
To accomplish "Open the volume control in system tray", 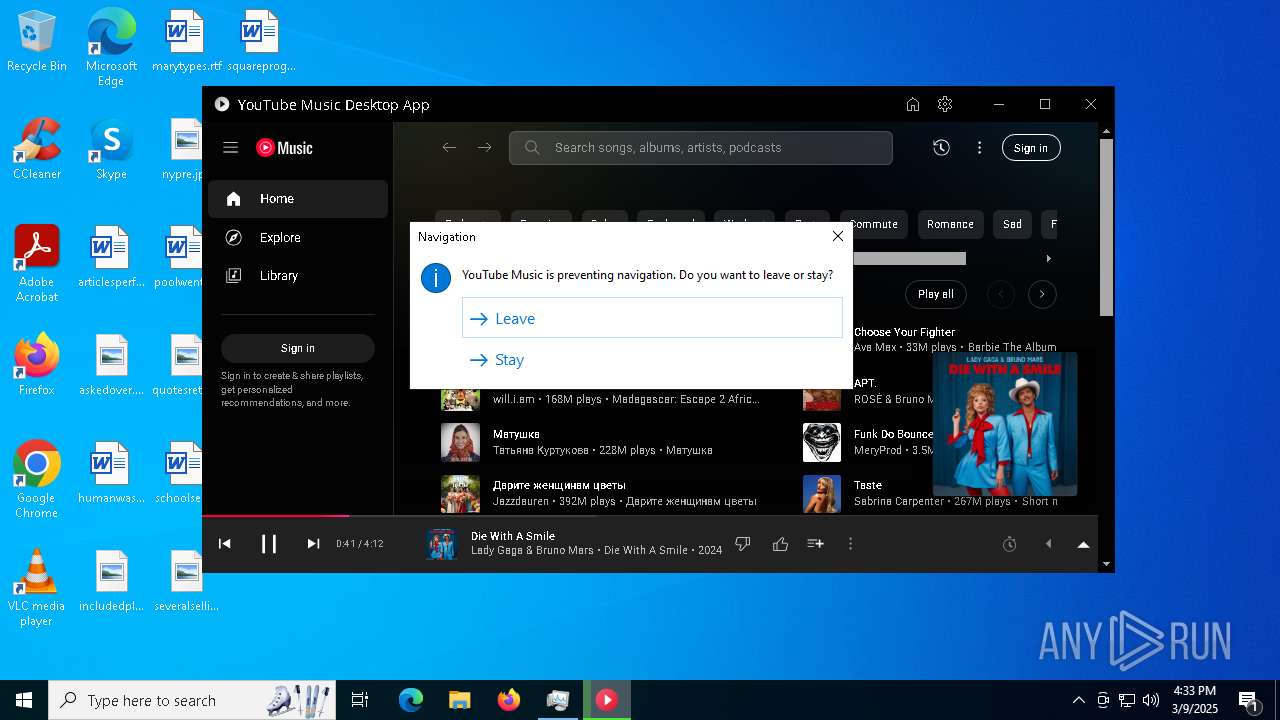I will (1151, 700).
